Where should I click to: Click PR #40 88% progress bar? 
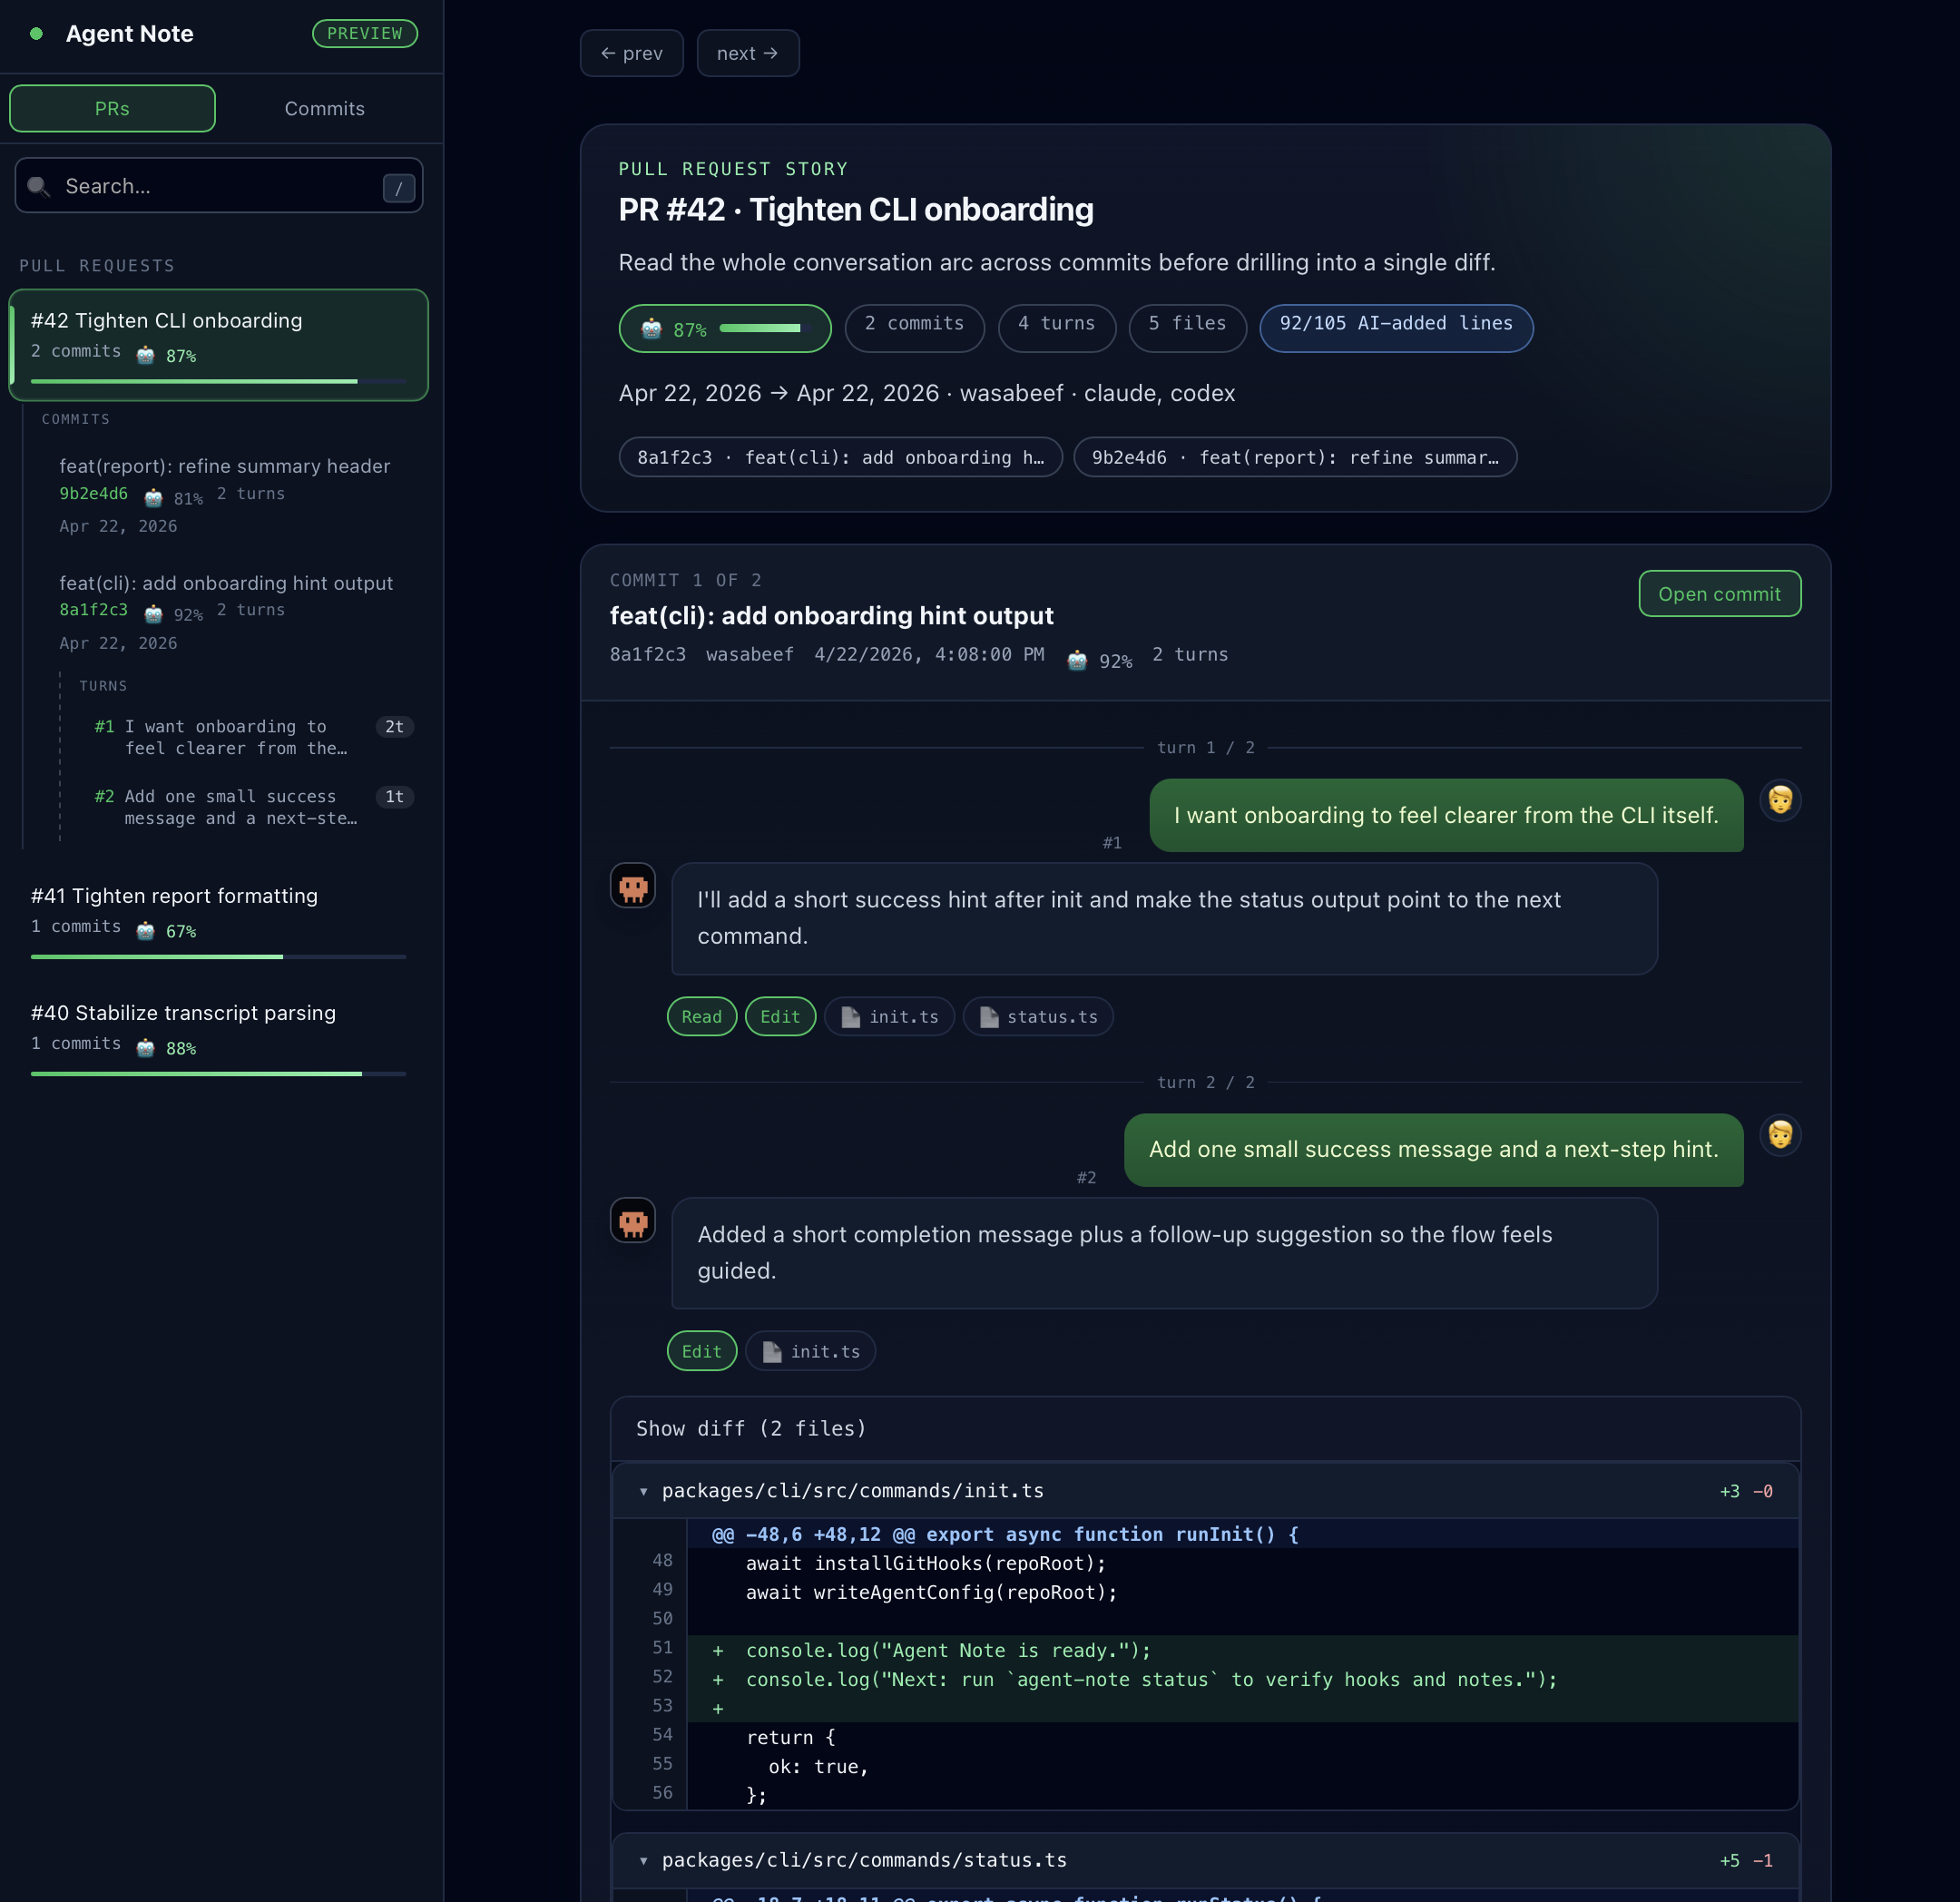point(218,1074)
